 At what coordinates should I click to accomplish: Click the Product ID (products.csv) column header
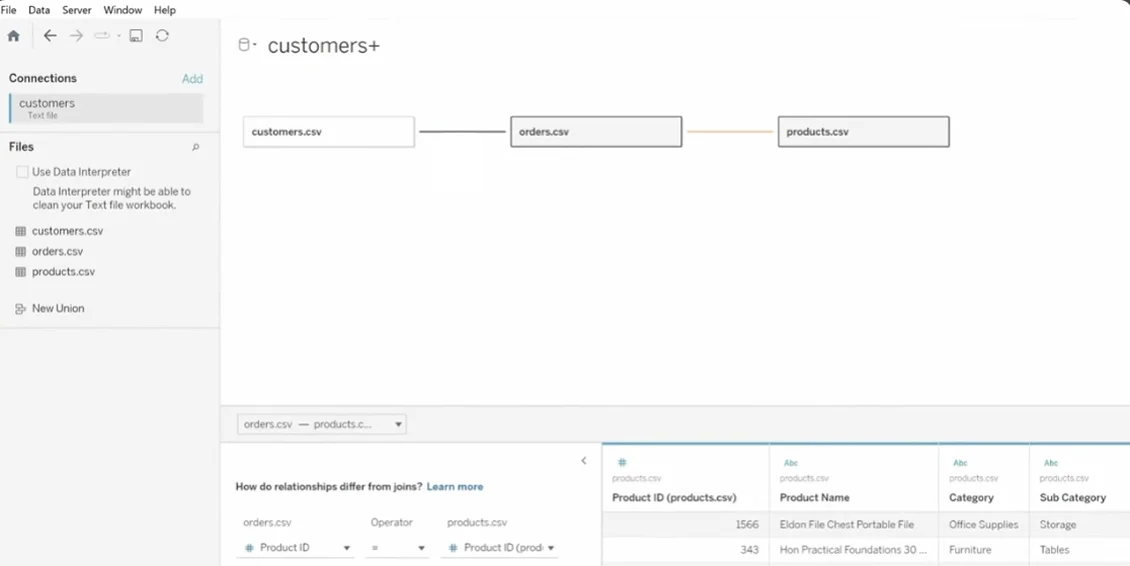[x=674, y=498]
